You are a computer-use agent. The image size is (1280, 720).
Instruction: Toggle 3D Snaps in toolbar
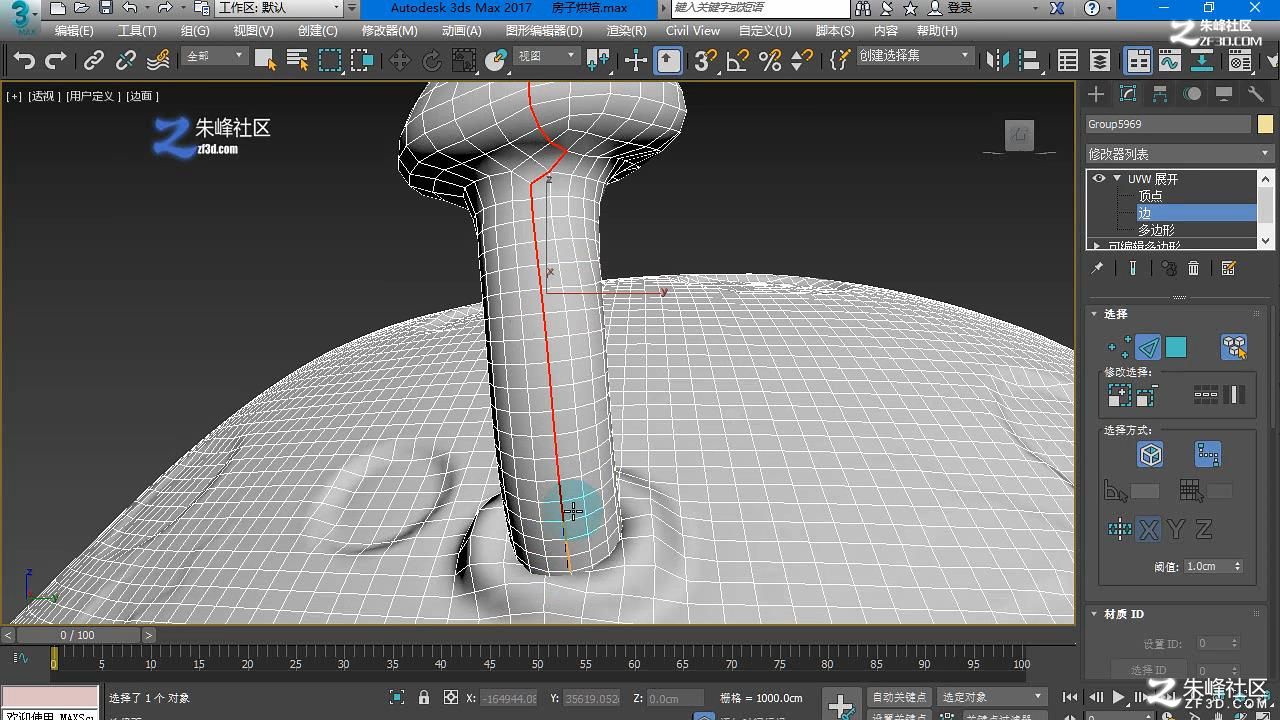pos(706,61)
